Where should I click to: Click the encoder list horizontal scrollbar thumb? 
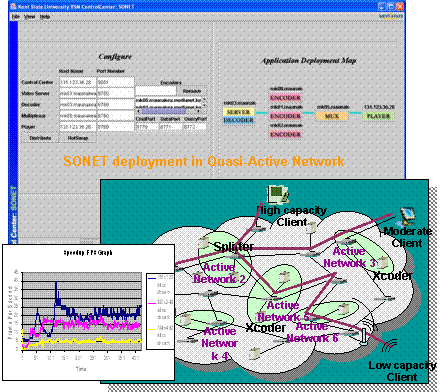(x=163, y=111)
